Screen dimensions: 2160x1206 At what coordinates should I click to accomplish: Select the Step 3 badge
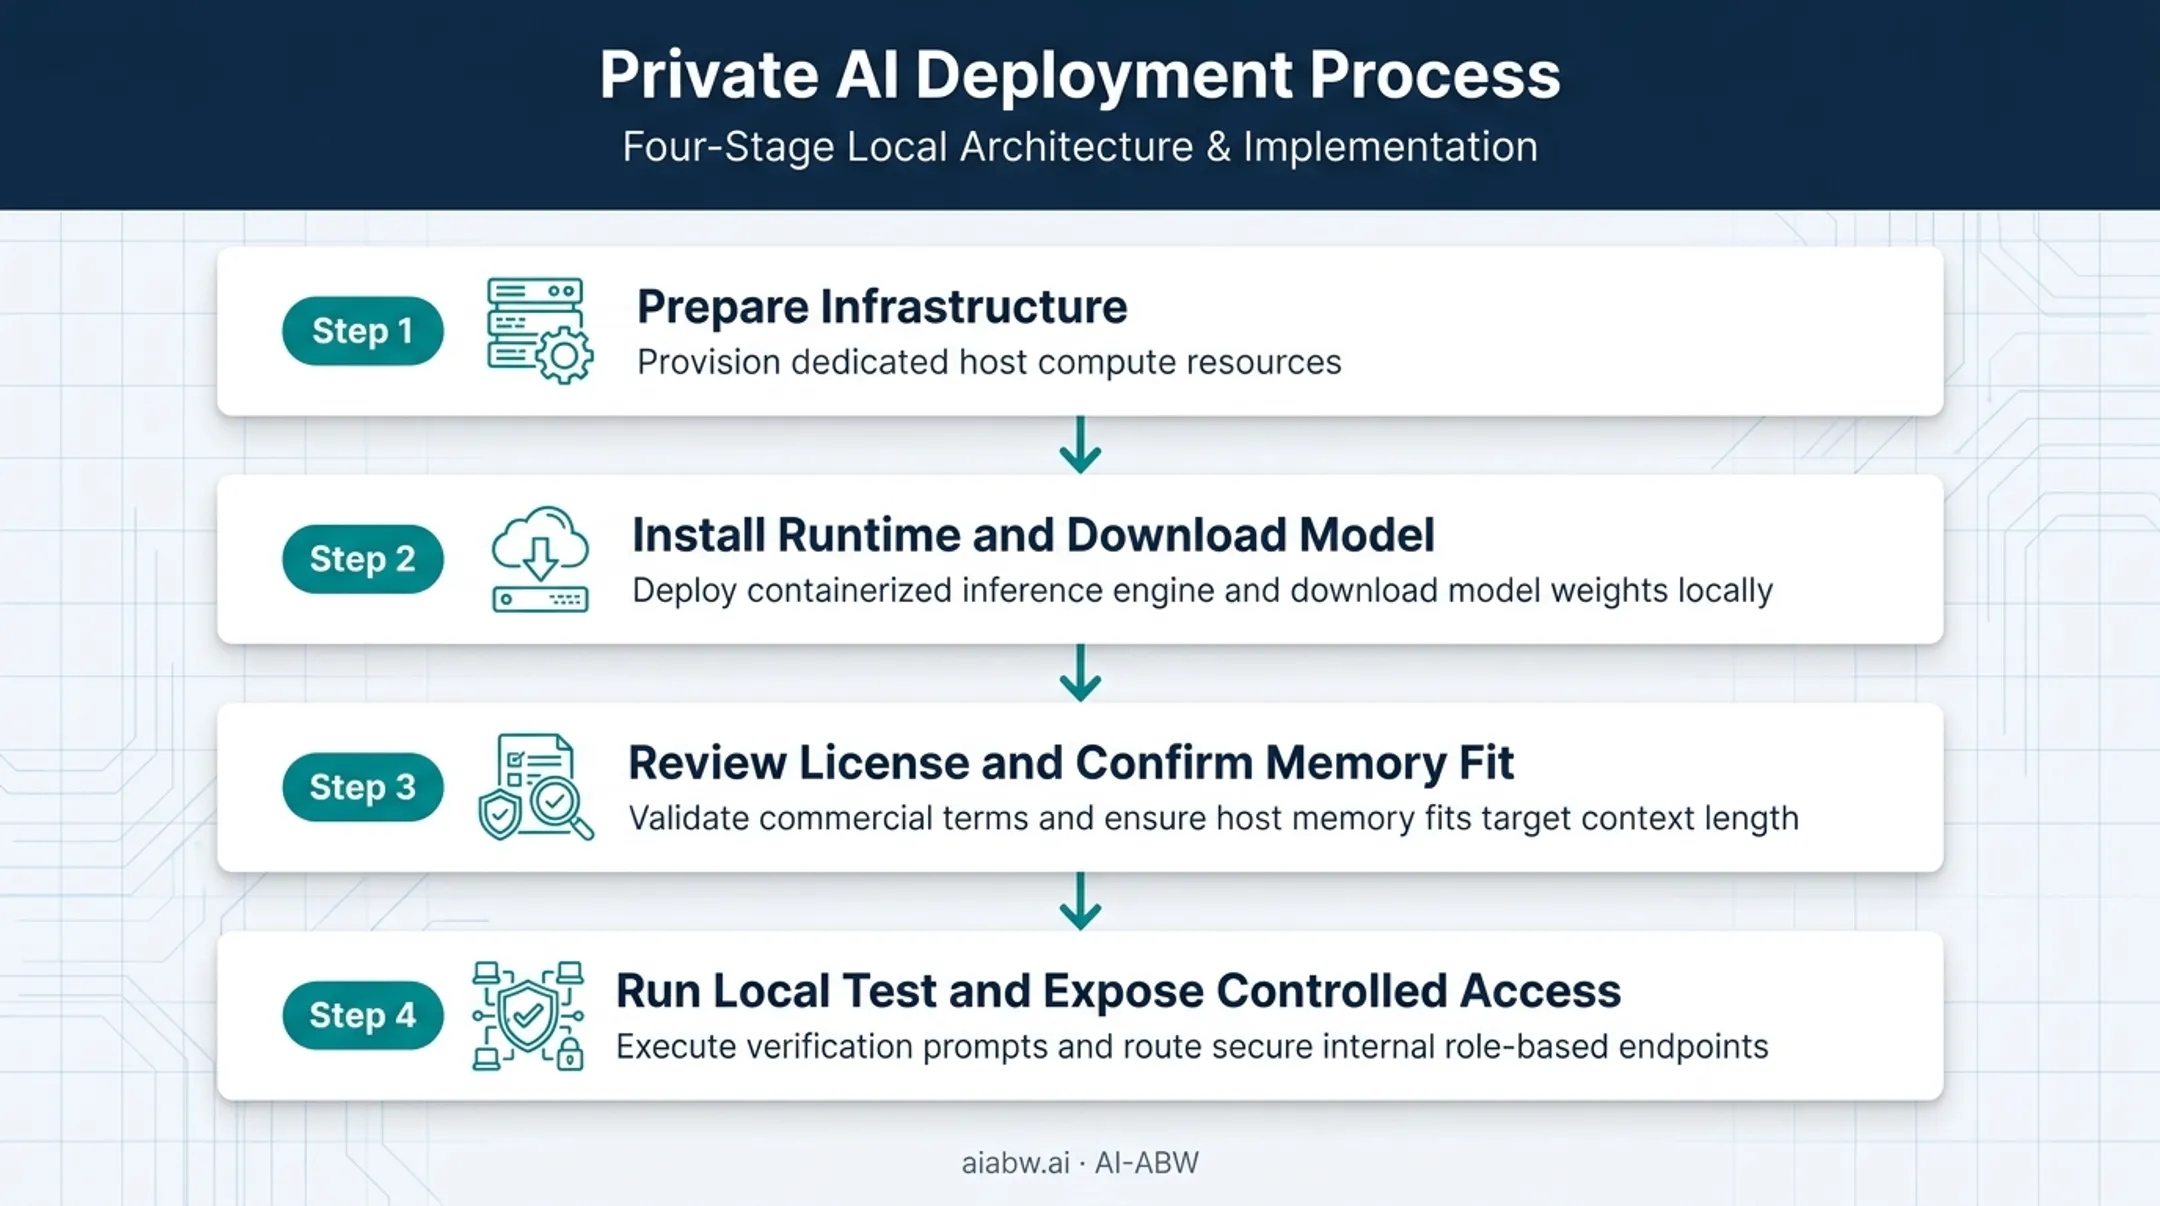pos(362,787)
